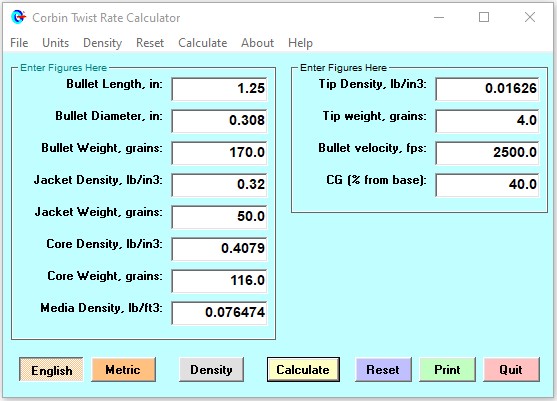Image resolution: width=557 pixels, height=401 pixels.
Task: Open the Calculate menu
Action: click(x=202, y=43)
